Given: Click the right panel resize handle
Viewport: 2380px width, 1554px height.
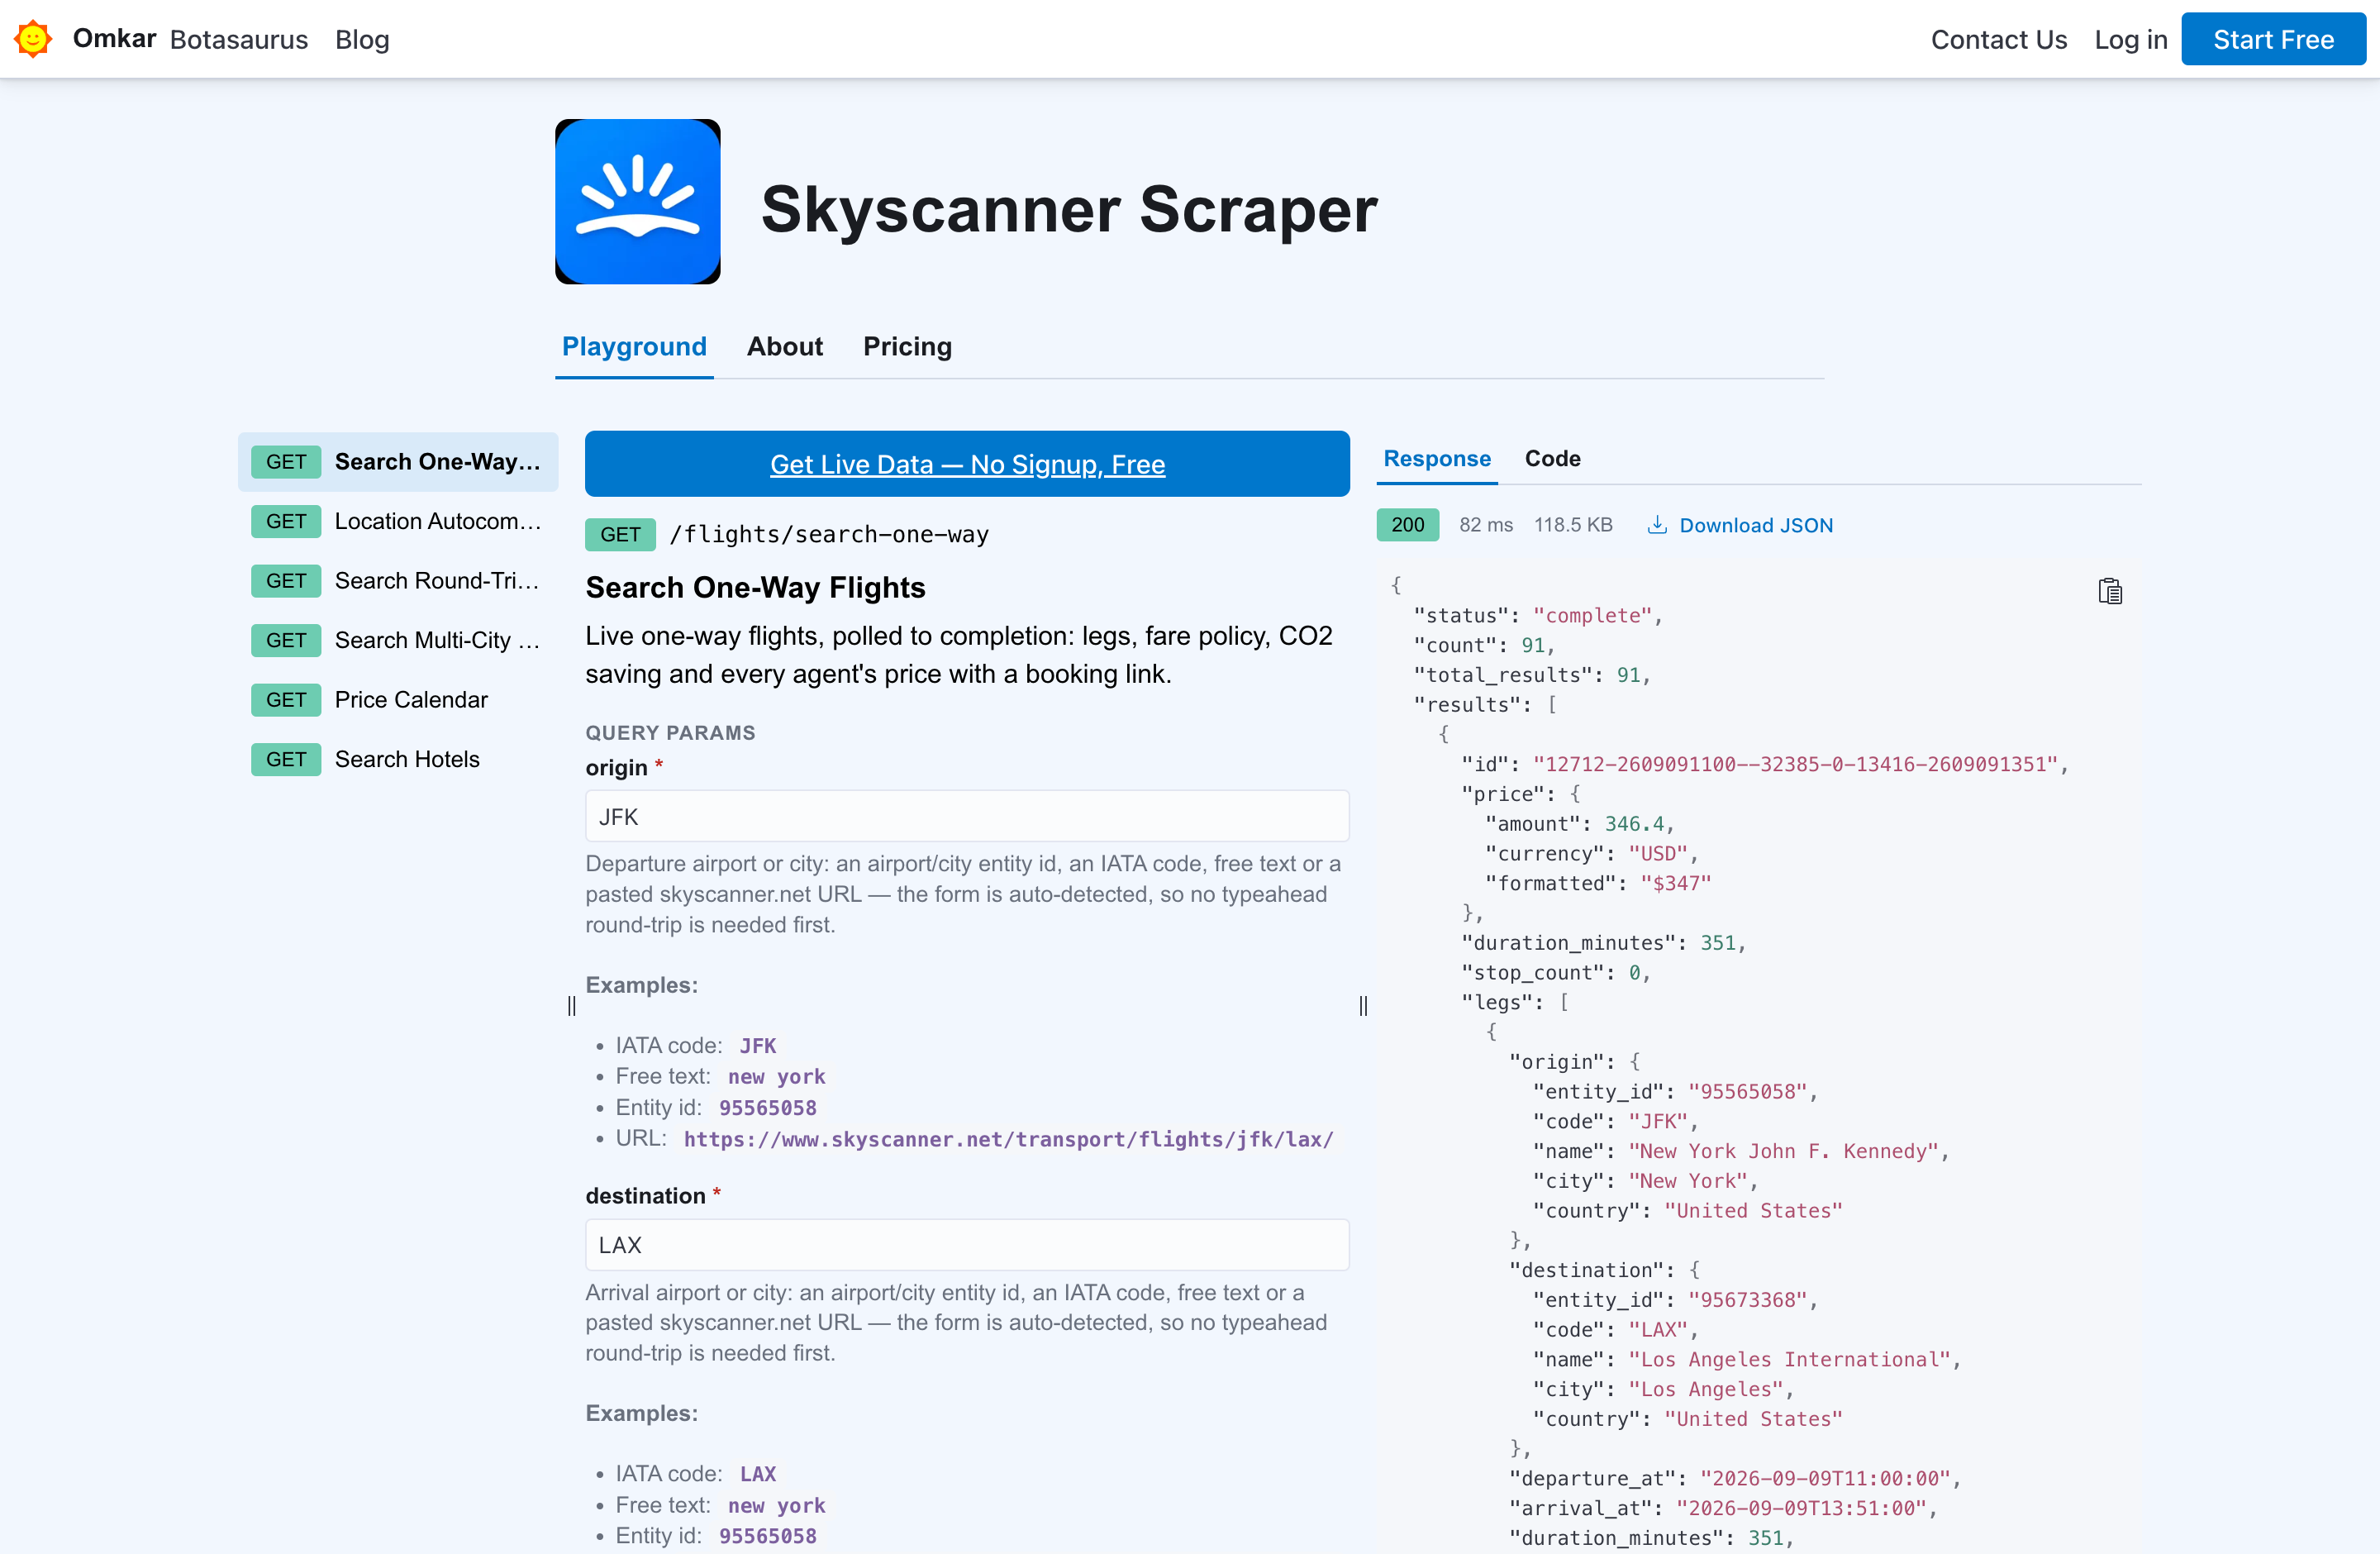Looking at the screenshot, I should [x=1363, y=1005].
